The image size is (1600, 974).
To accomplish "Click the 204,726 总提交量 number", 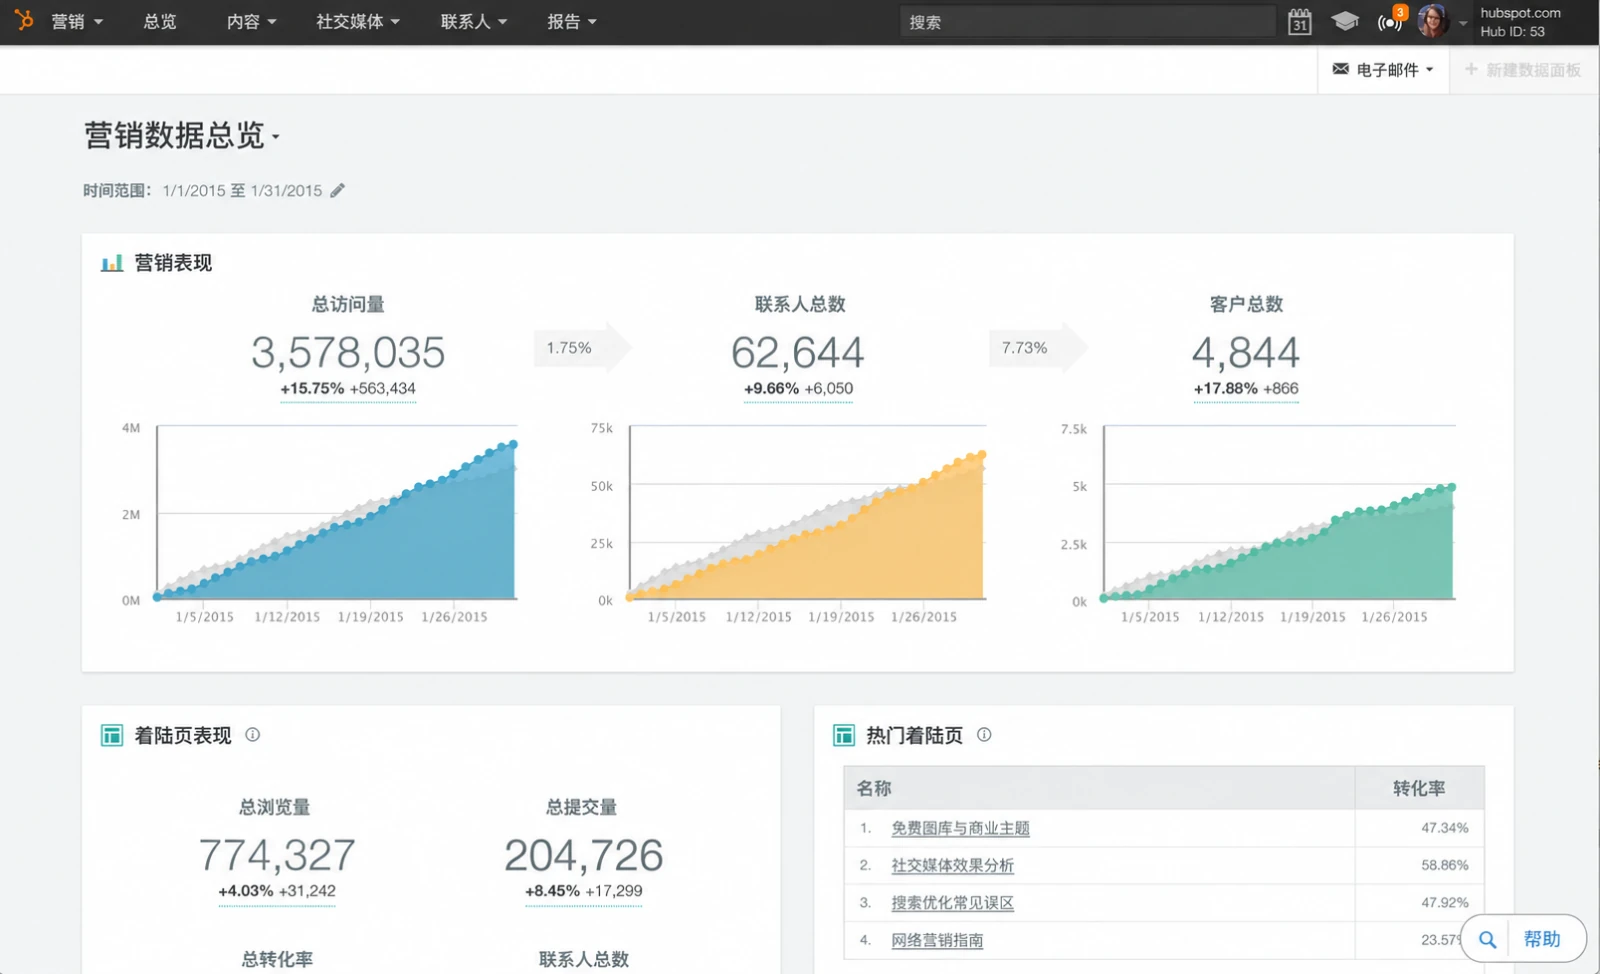I will pyautogui.click(x=584, y=856).
